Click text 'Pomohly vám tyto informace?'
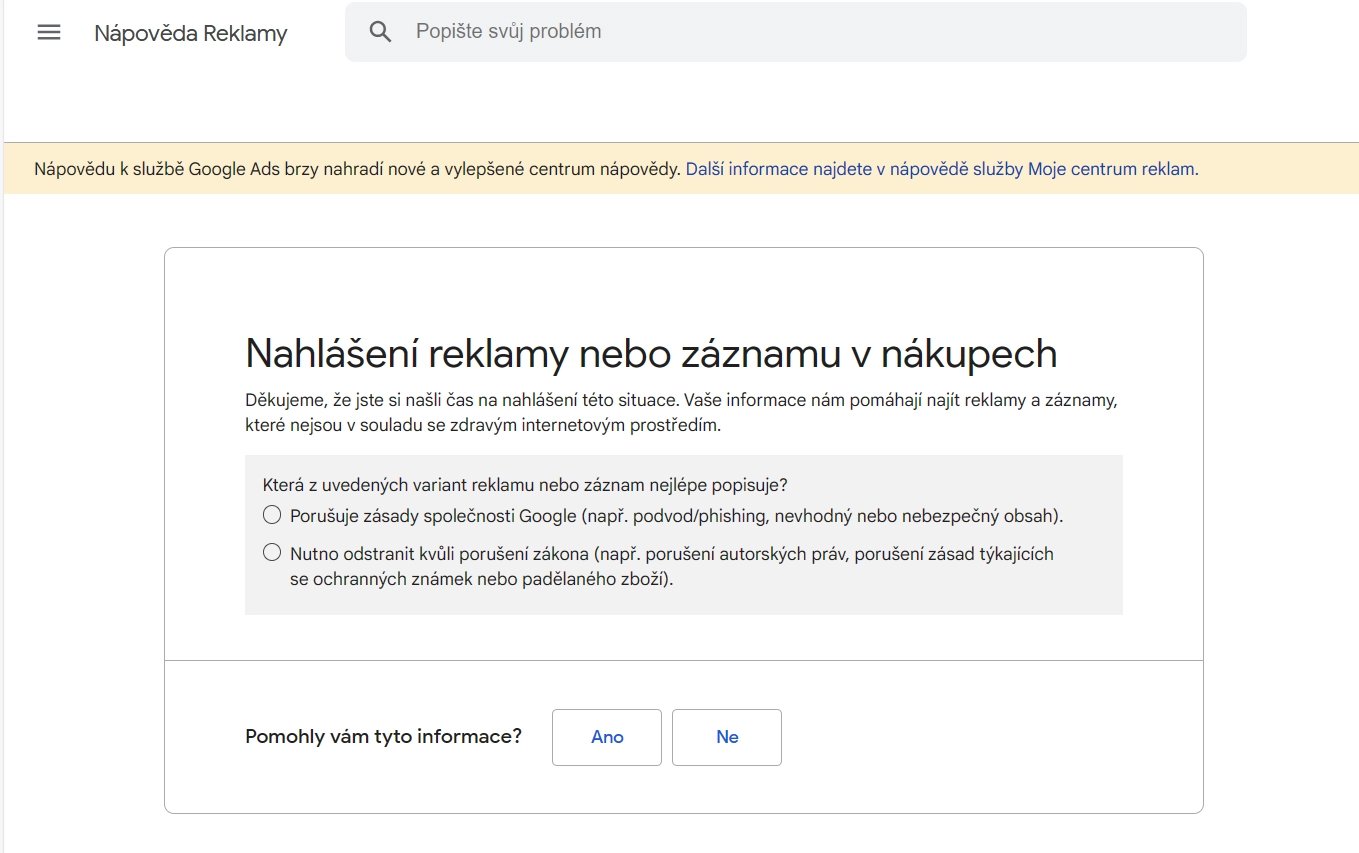 383,737
